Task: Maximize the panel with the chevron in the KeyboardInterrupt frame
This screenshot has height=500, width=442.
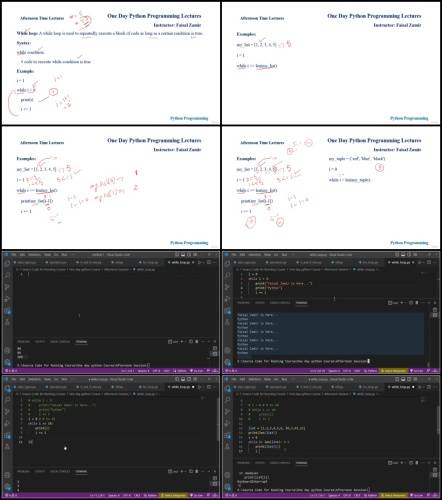Action: 429,463
